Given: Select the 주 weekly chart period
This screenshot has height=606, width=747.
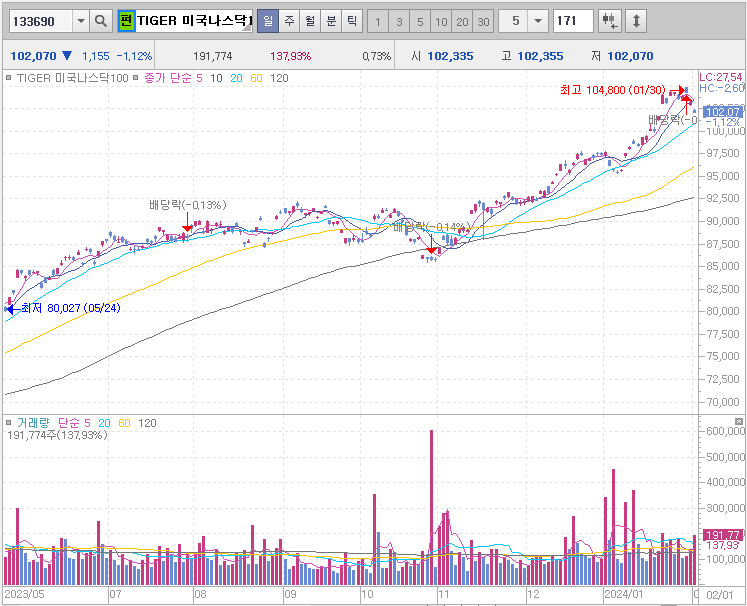Looking at the screenshot, I should point(289,21).
